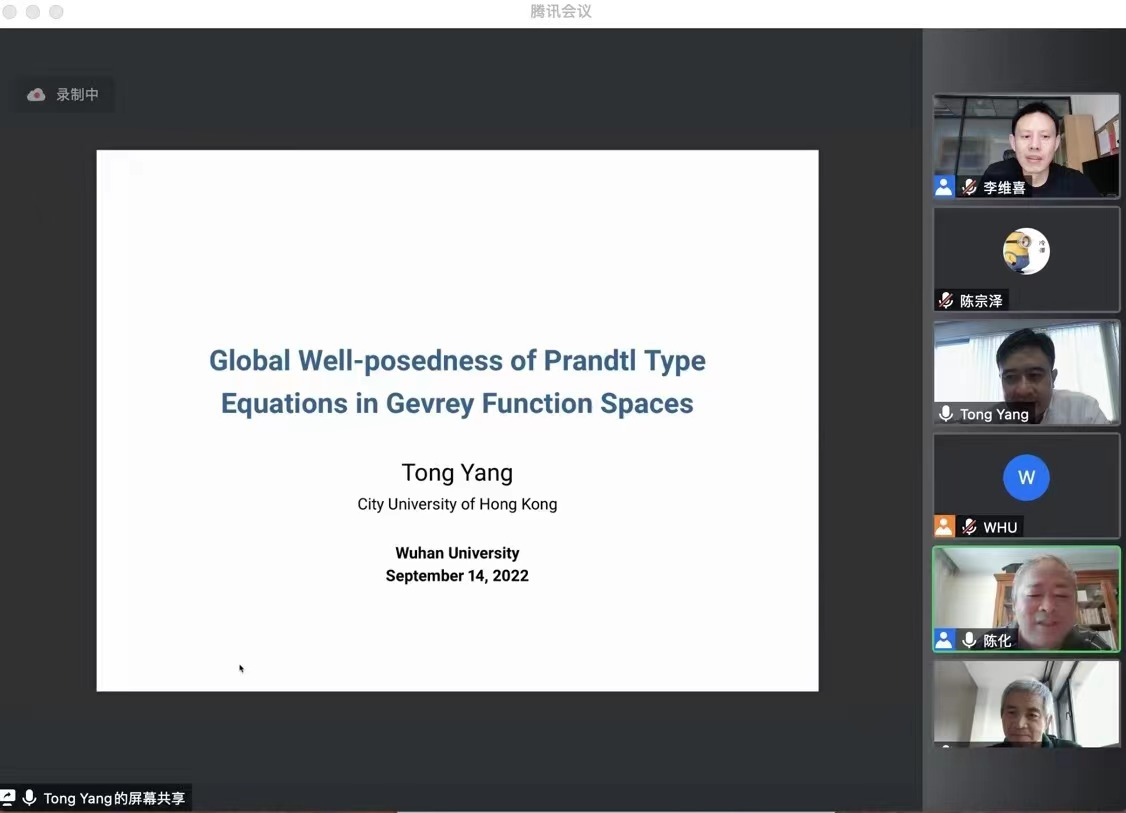Click the active mic icon of 陈化
Screen dimensions: 1126x813
(x=969, y=640)
